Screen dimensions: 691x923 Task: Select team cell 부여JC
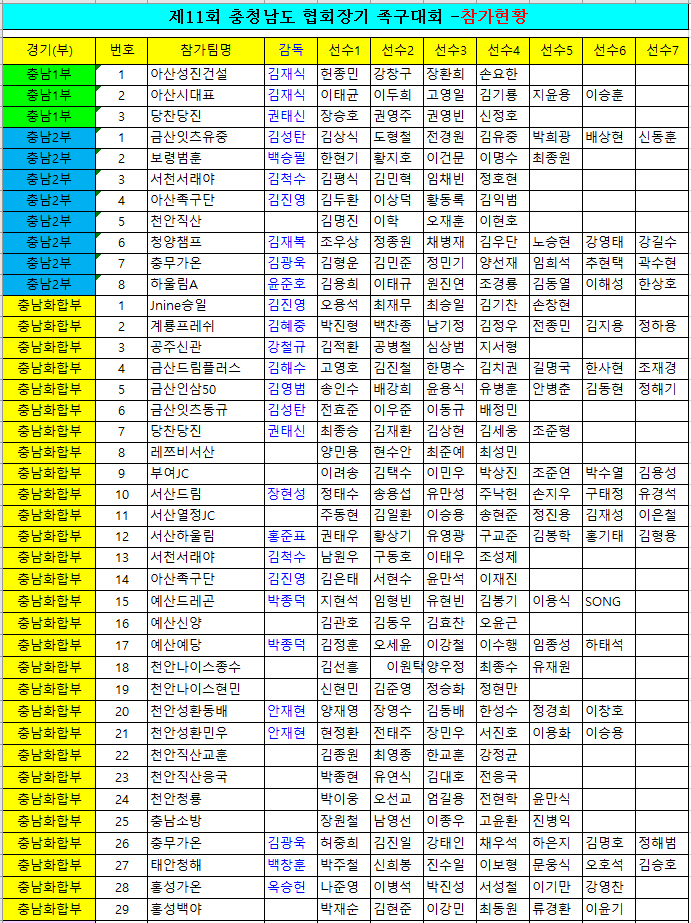pos(206,473)
